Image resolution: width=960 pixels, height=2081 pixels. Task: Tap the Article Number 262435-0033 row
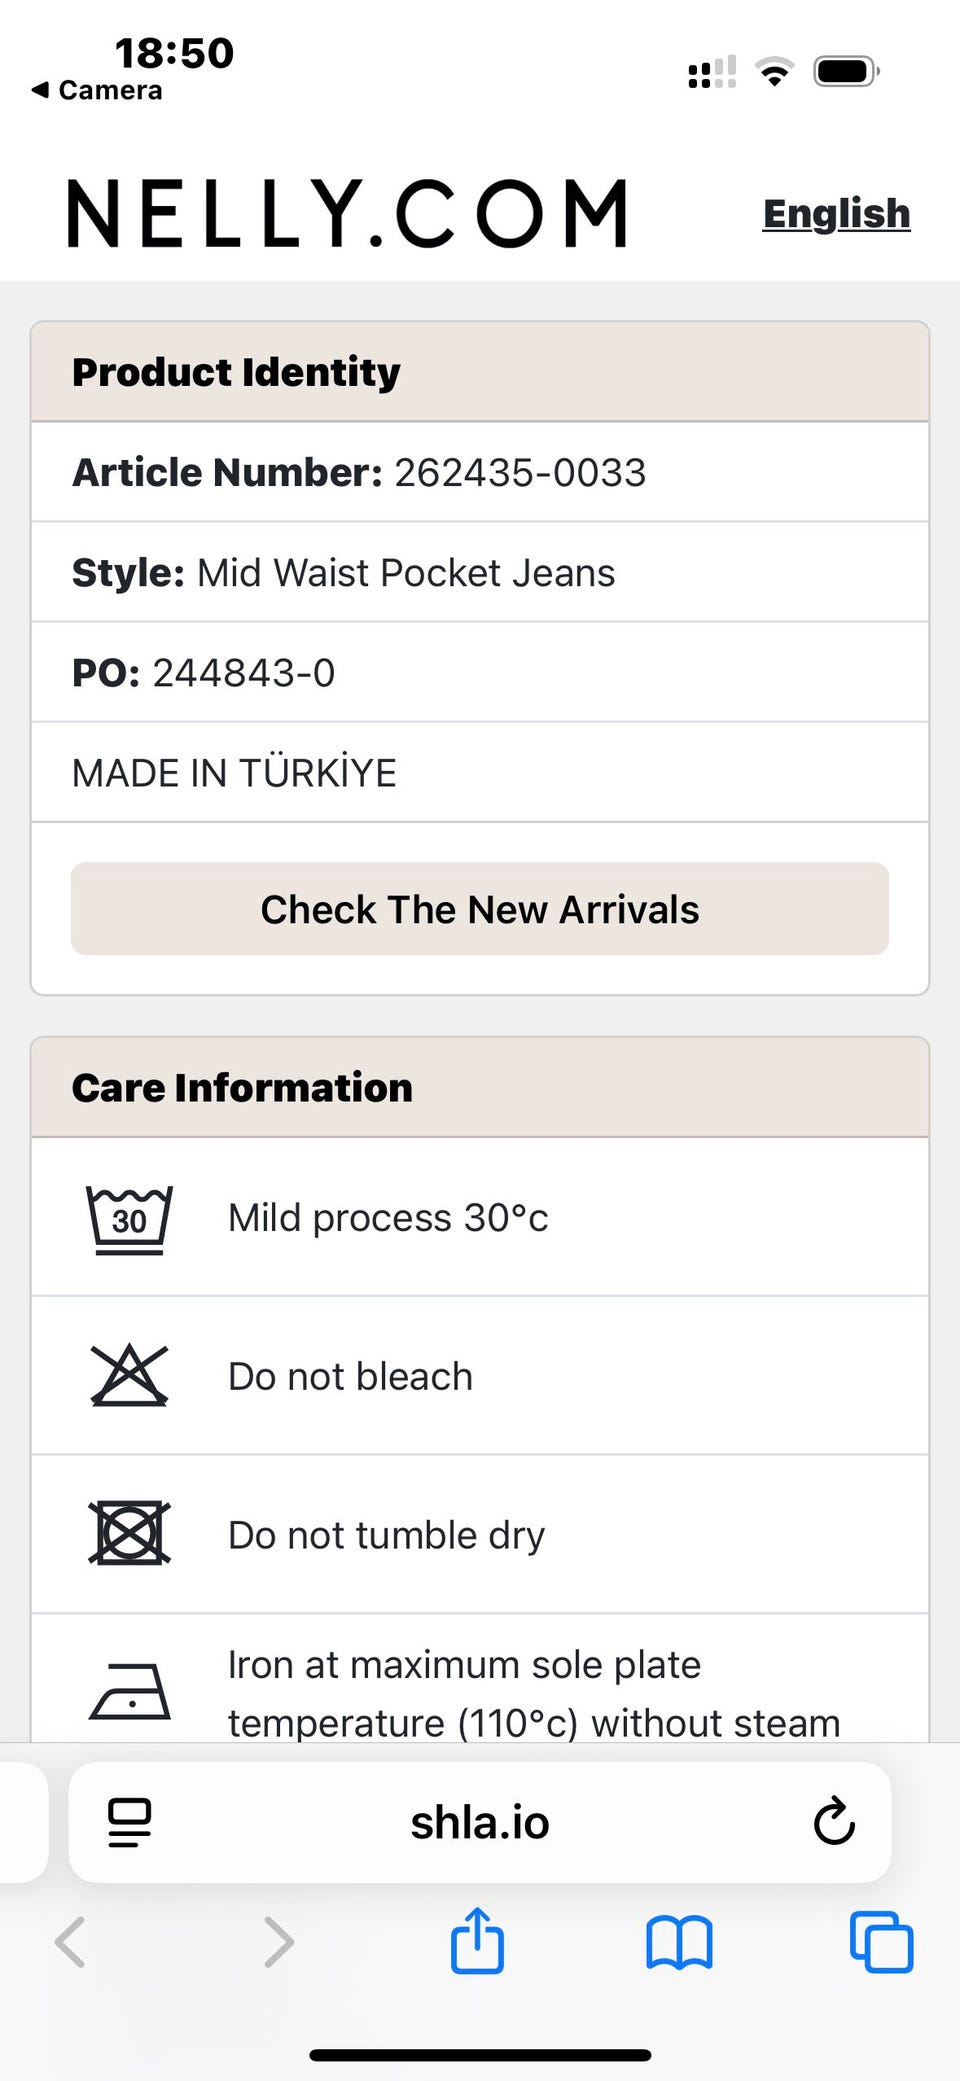click(x=480, y=472)
